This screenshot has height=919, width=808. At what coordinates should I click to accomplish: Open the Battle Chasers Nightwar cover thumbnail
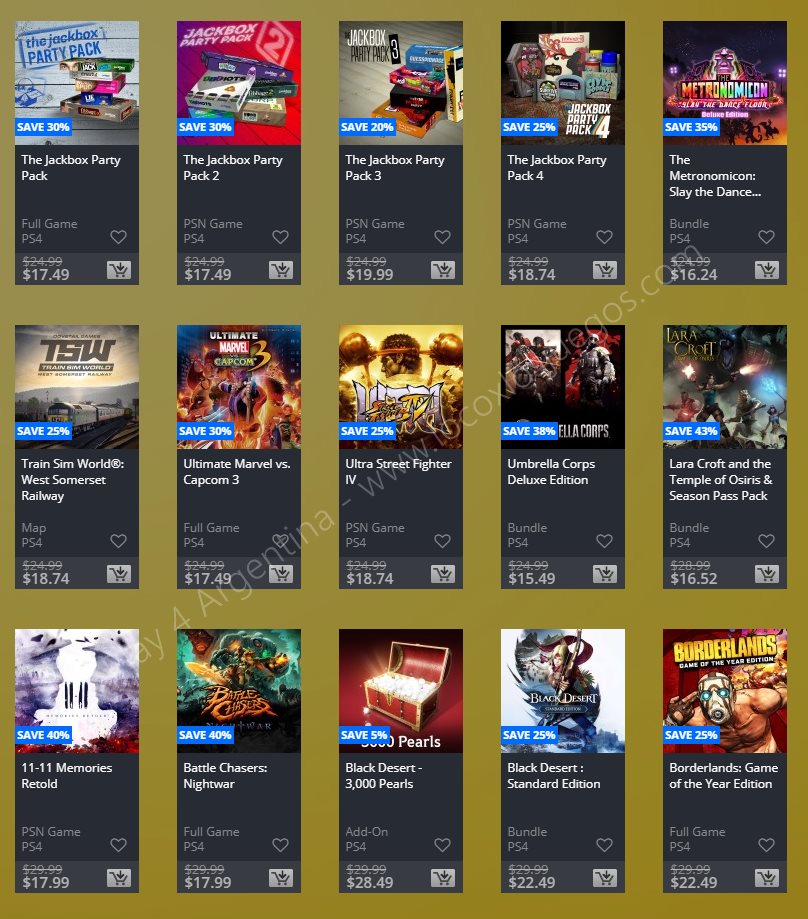(239, 691)
